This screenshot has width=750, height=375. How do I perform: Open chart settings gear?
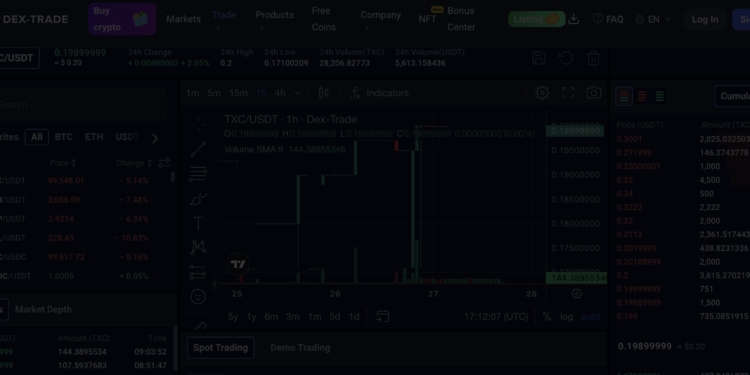[x=542, y=93]
